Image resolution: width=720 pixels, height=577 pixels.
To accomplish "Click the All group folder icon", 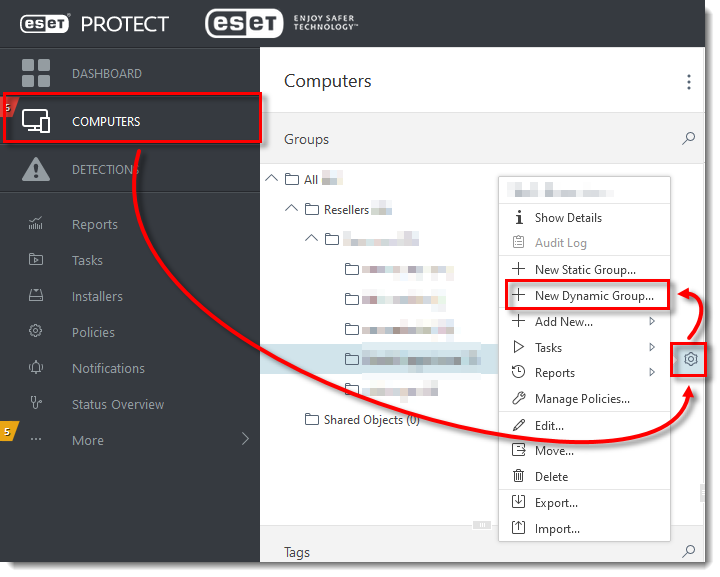I will tap(292, 179).
